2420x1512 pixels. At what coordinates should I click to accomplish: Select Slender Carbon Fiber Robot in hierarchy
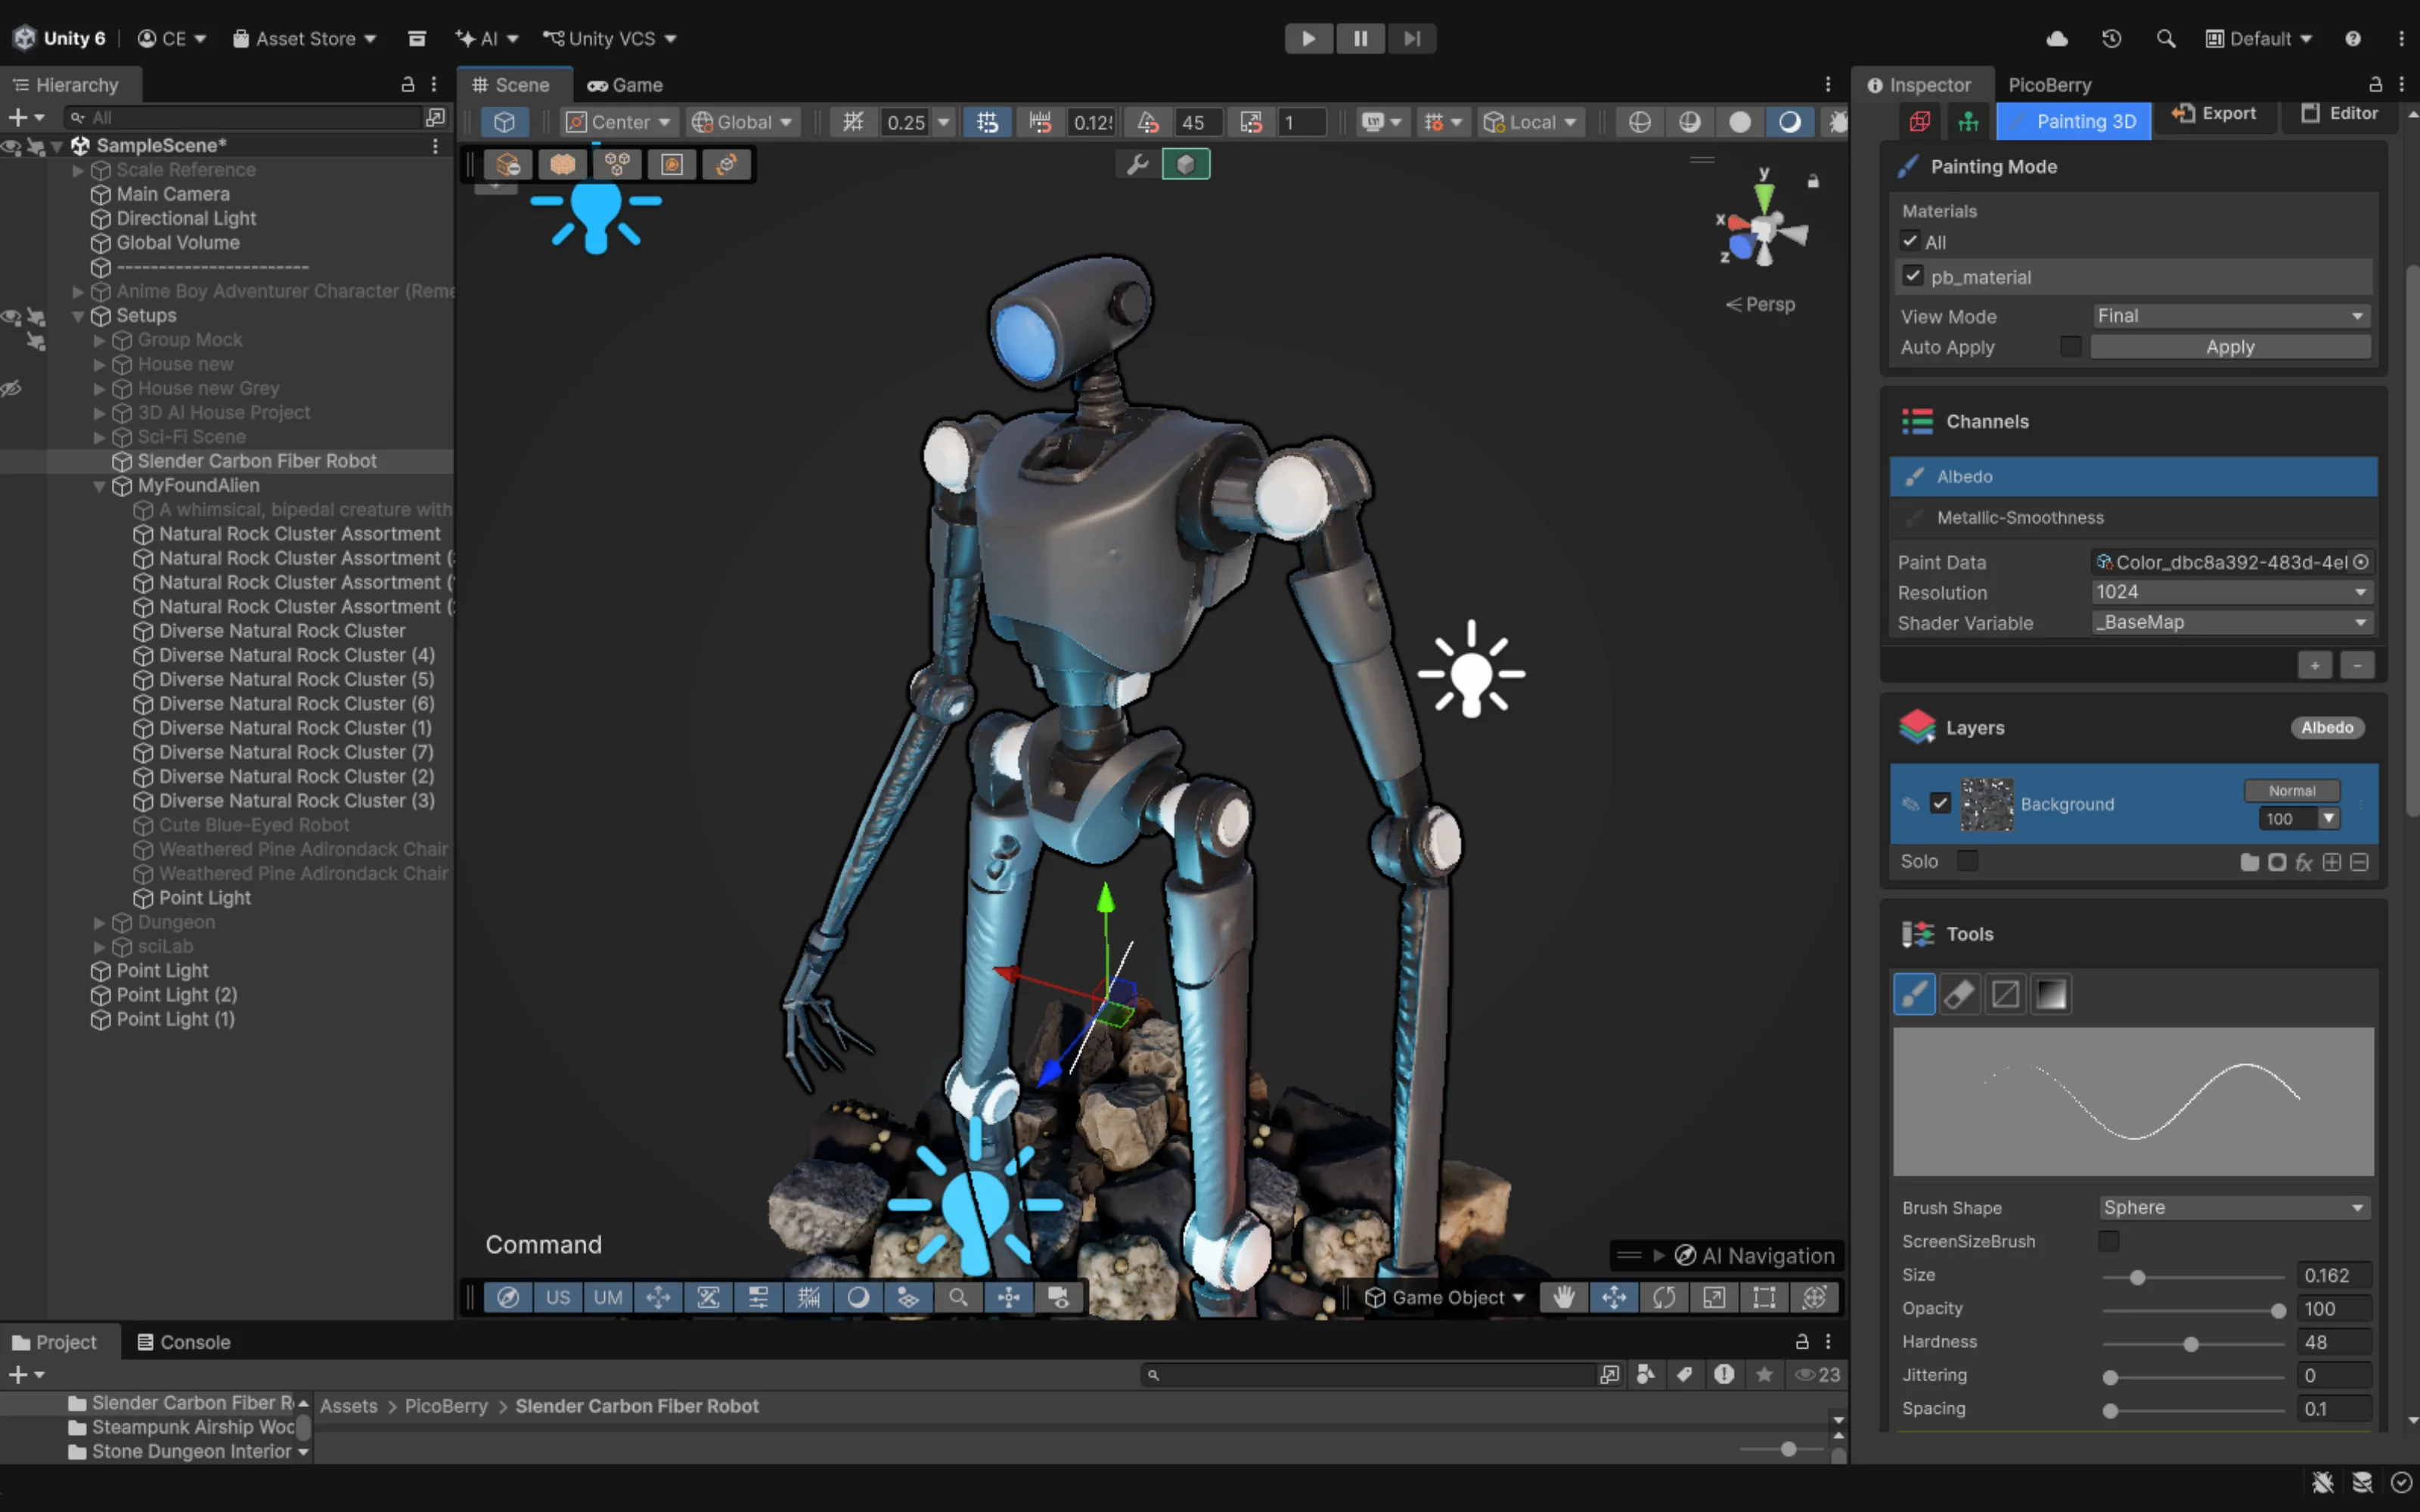pyautogui.click(x=256, y=461)
